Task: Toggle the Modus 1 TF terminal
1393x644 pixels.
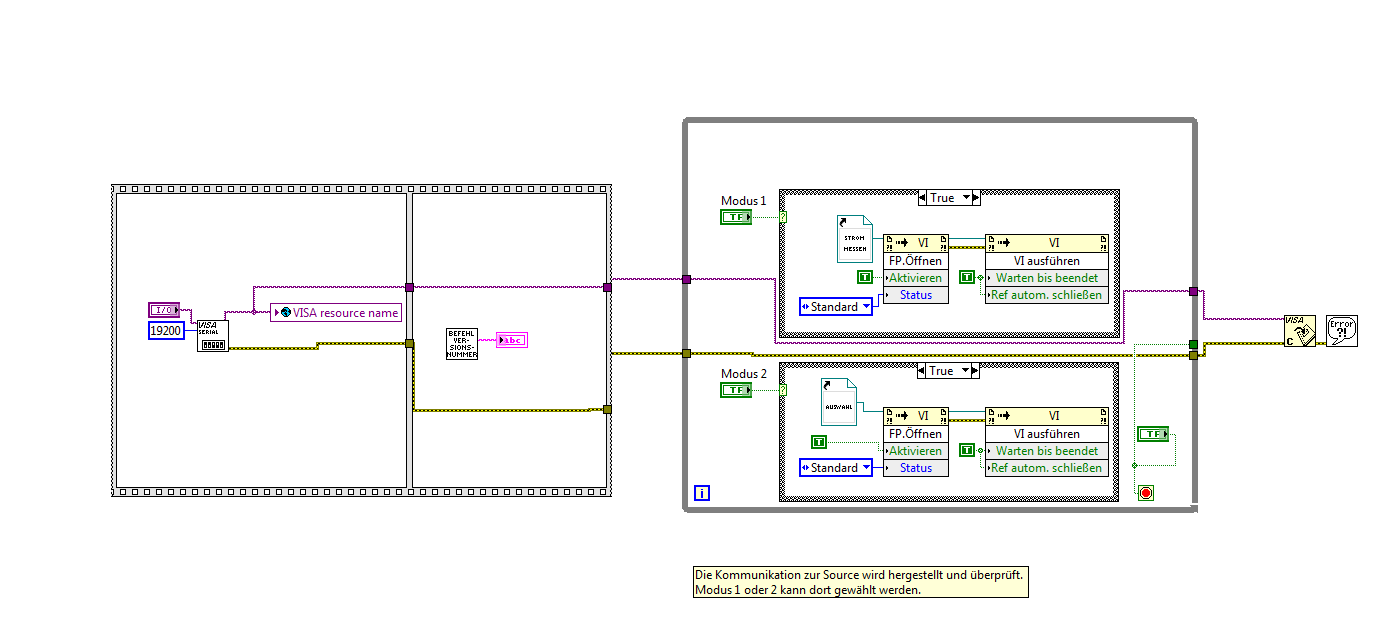Action: pyautogui.click(x=735, y=217)
